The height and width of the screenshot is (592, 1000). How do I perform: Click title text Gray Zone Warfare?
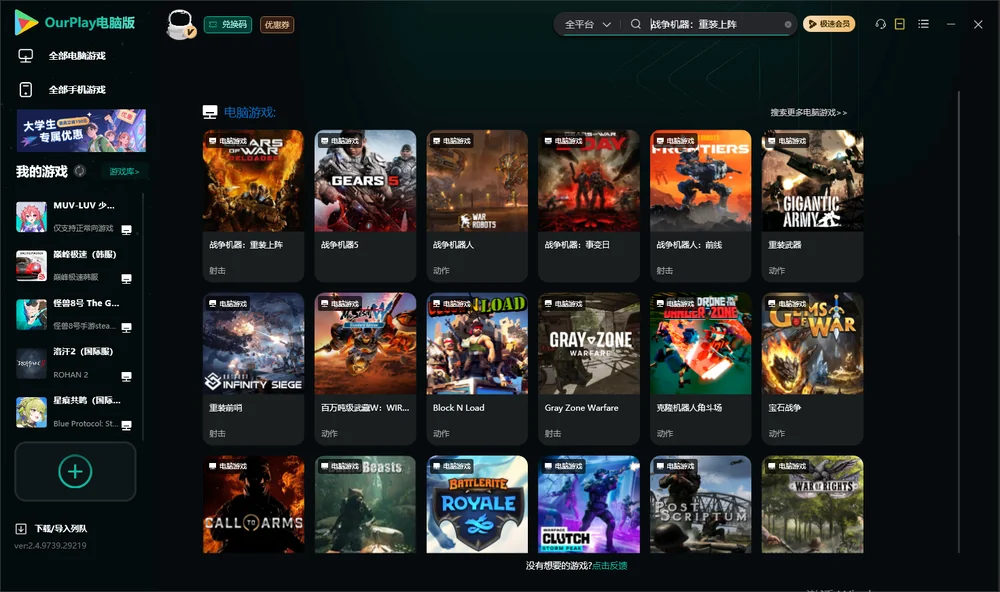[582, 408]
